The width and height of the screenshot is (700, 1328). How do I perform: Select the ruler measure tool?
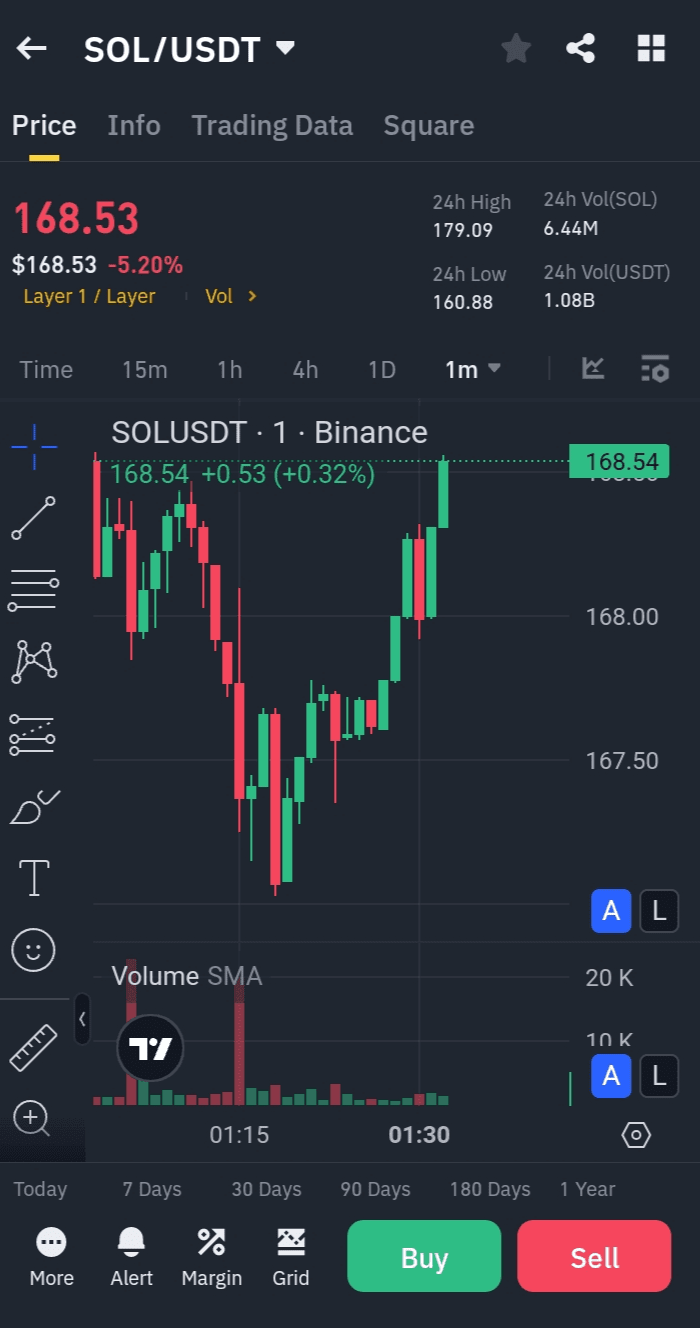(x=34, y=1047)
